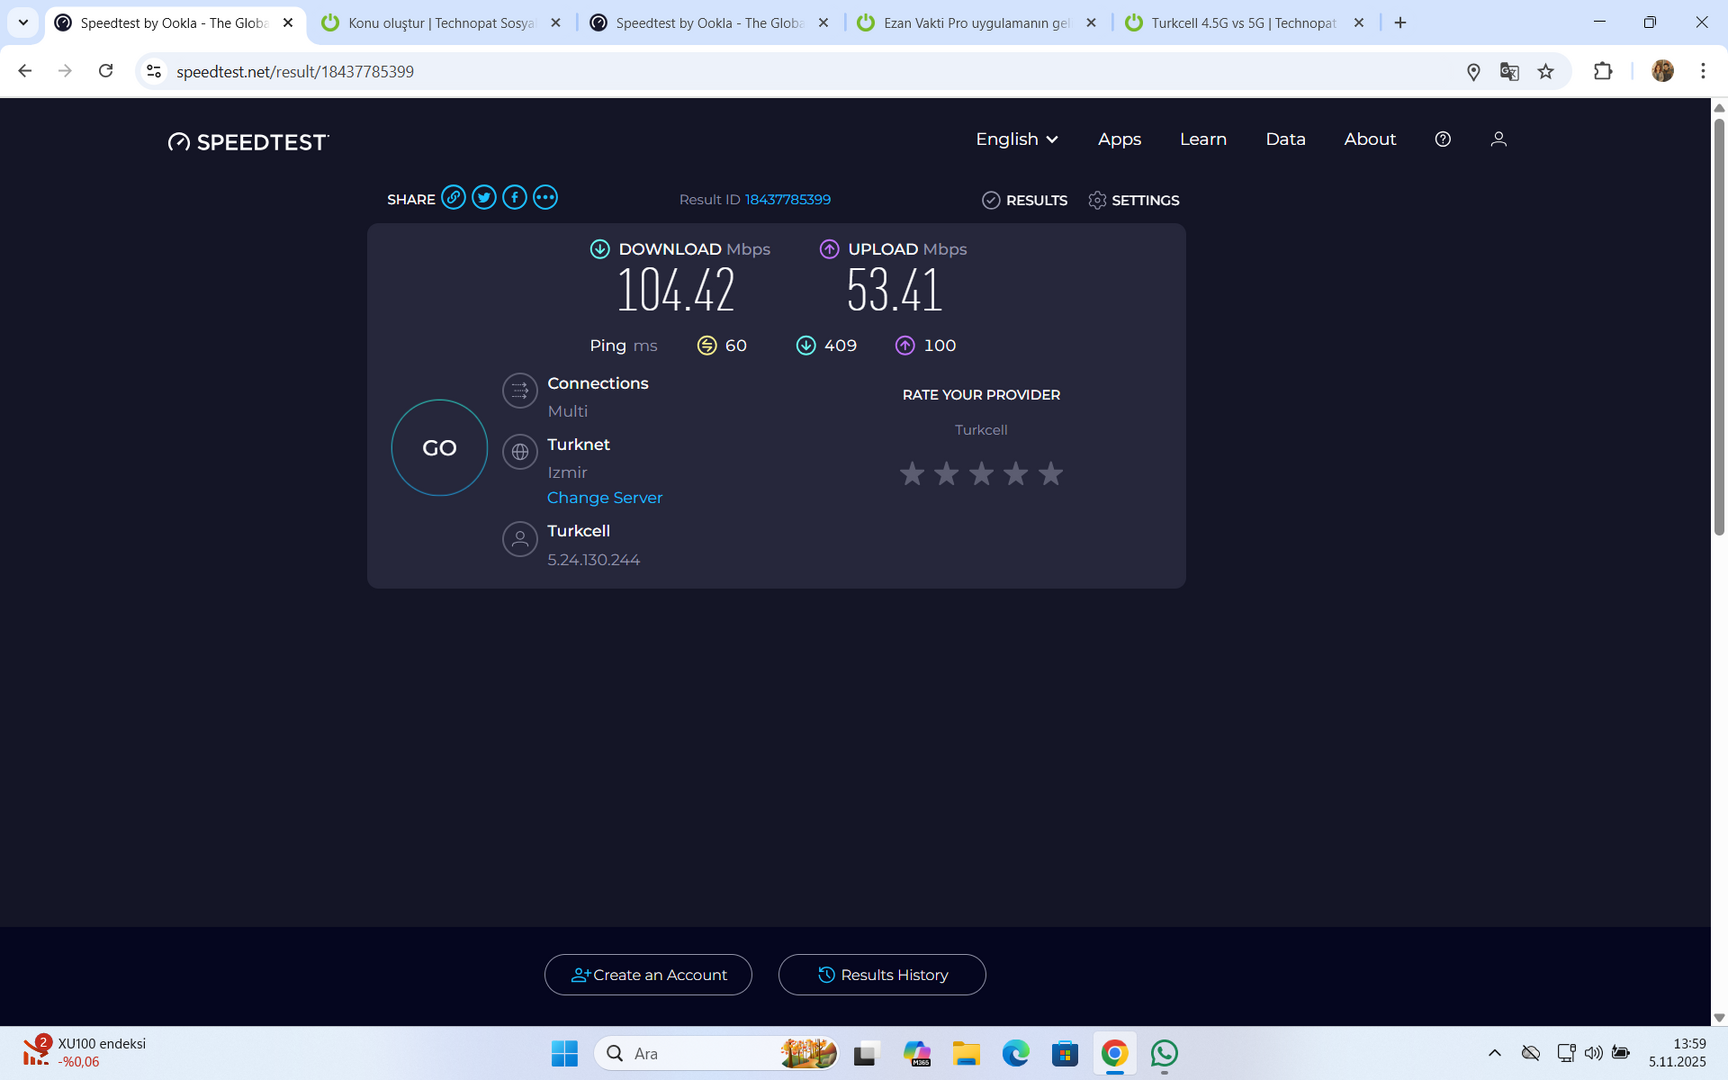This screenshot has width=1728, height=1080.
Task: Rate Turkcell three stars
Action: click(981, 473)
